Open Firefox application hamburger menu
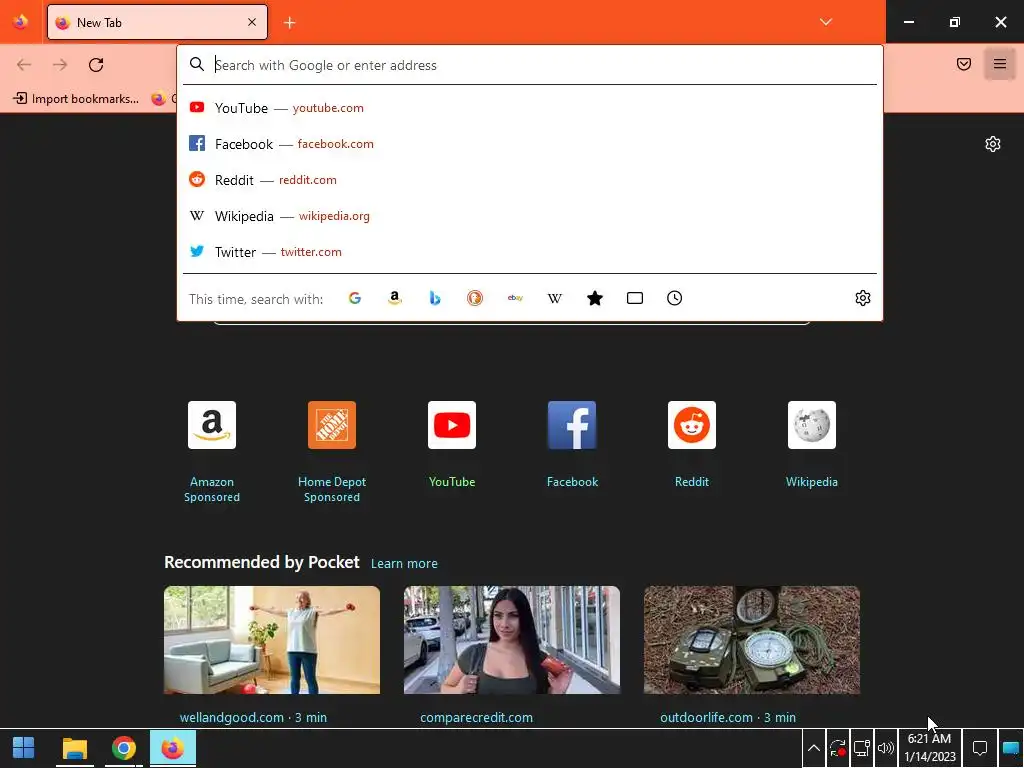 click(1000, 64)
